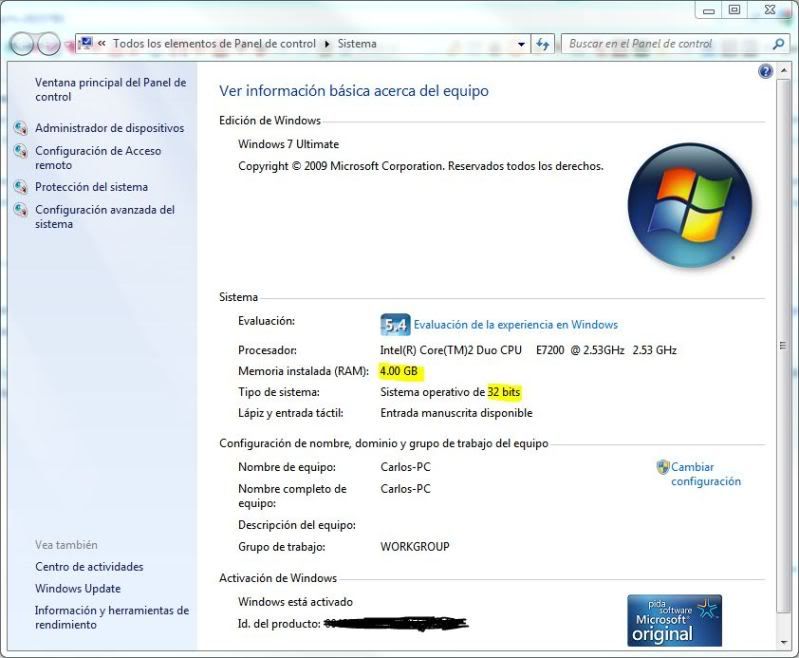
Task: Click the Back navigation arrow button
Action: point(21,44)
